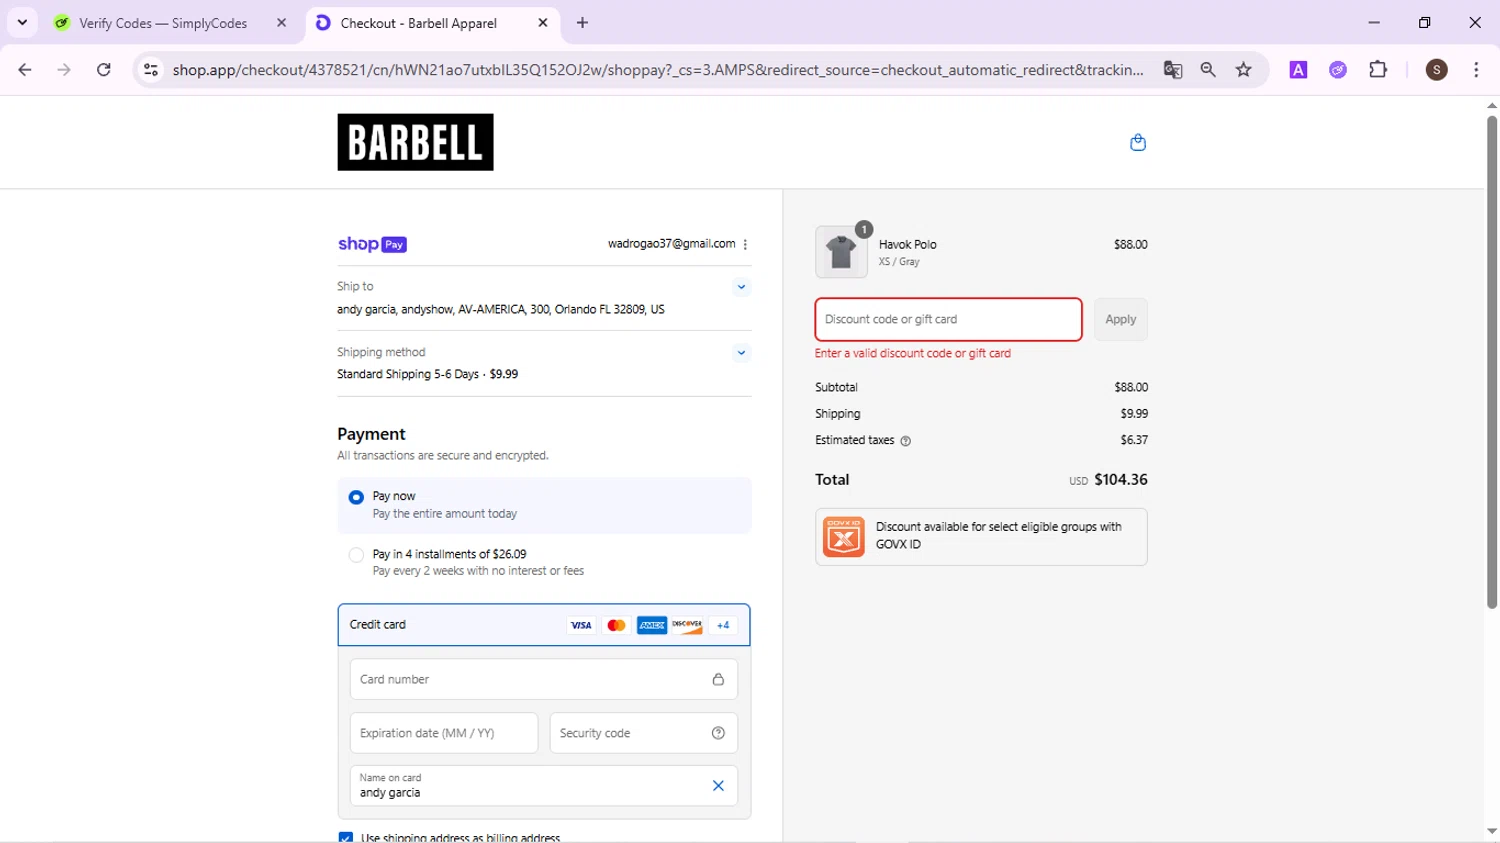Click the Standard Shipping 5-6 Days text
Image resolution: width=1500 pixels, height=843 pixels.
coord(427,374)
